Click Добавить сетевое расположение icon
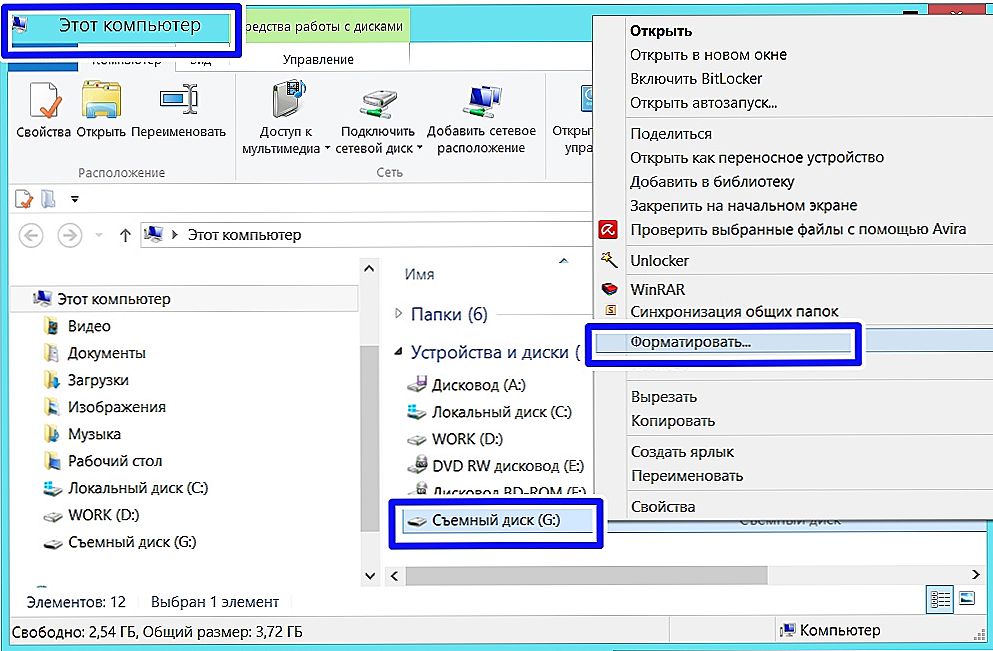The height and width of the screenshot is (651, 993). [x=481, y=102]
